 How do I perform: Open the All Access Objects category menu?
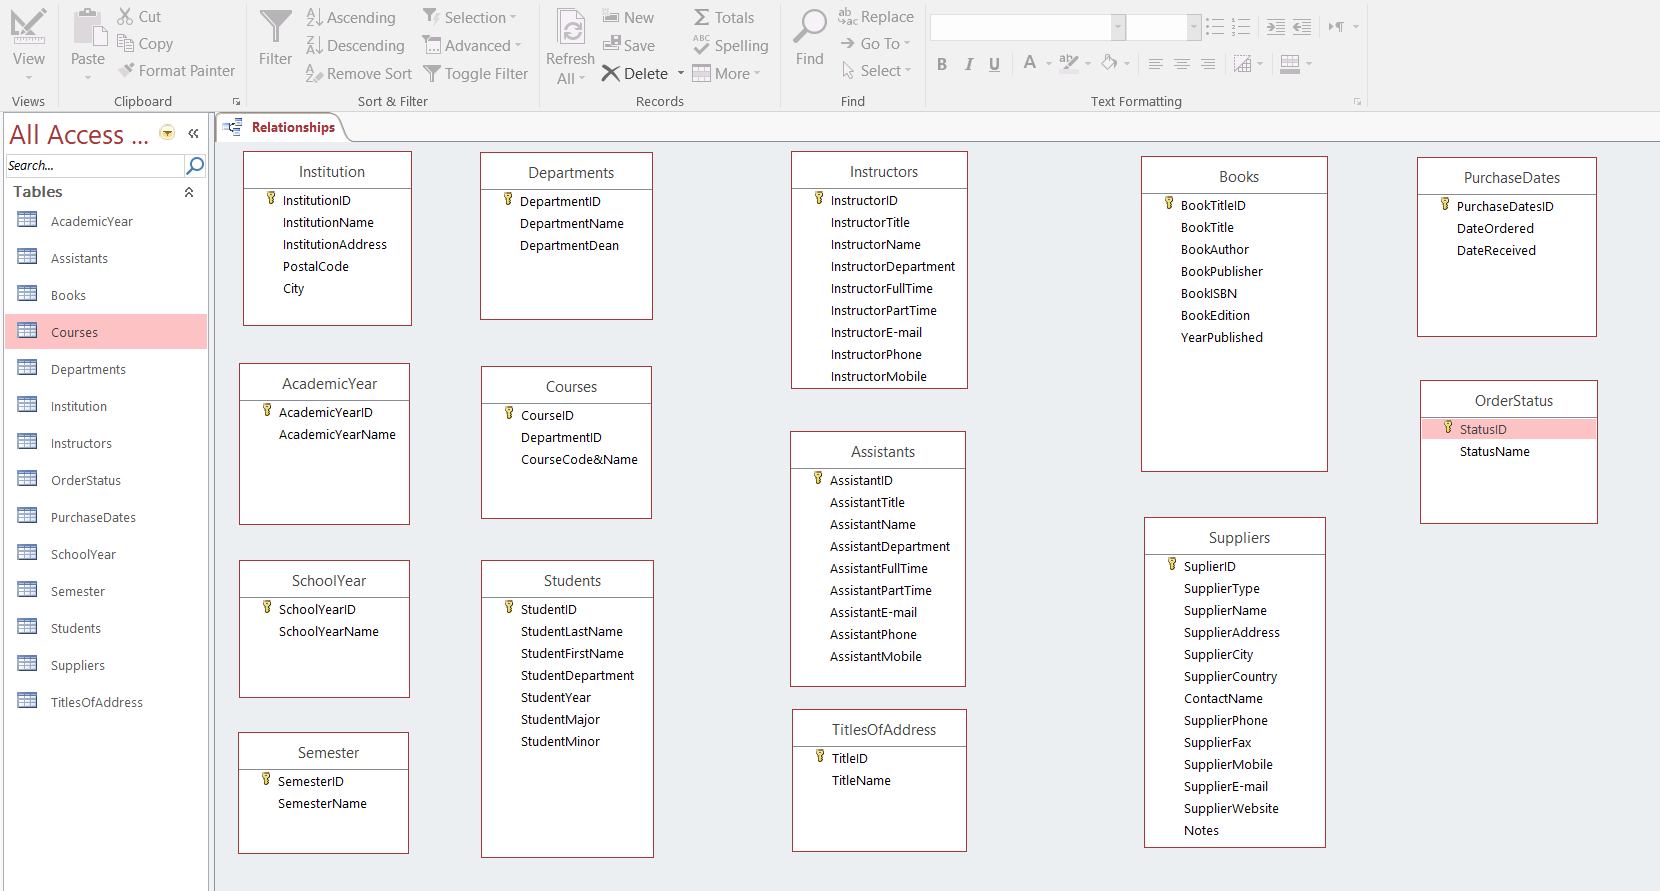167,133
